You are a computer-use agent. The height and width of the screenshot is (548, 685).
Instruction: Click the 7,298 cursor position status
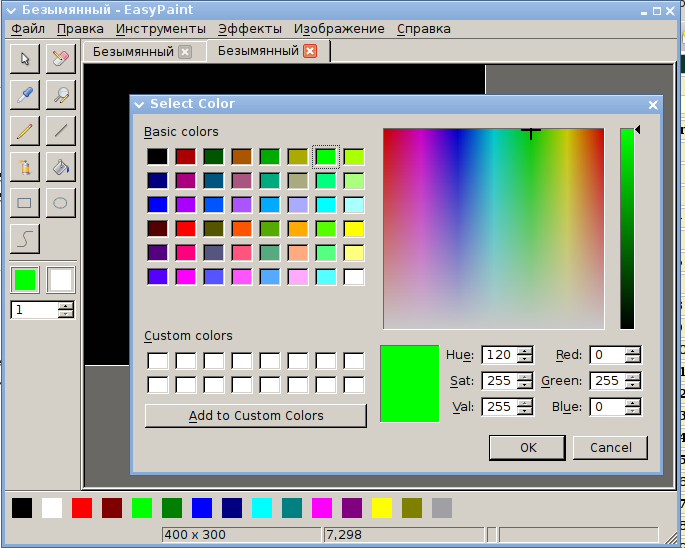344,535
